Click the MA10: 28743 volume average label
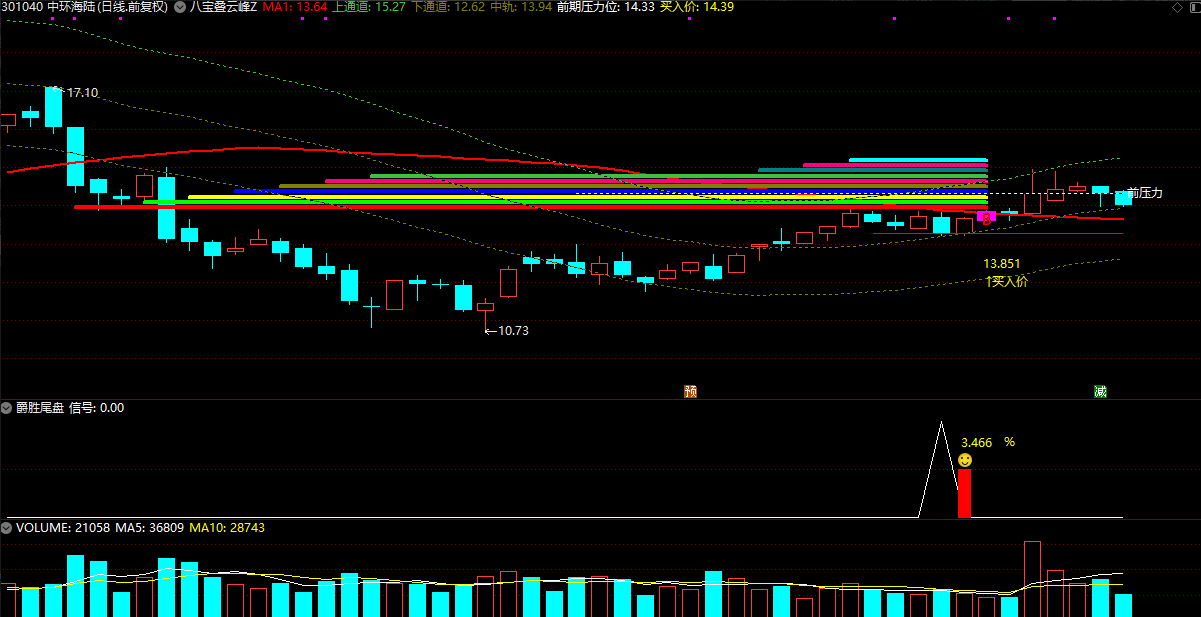This screenshot has width=1201, height=617. [x=227, y=527]
